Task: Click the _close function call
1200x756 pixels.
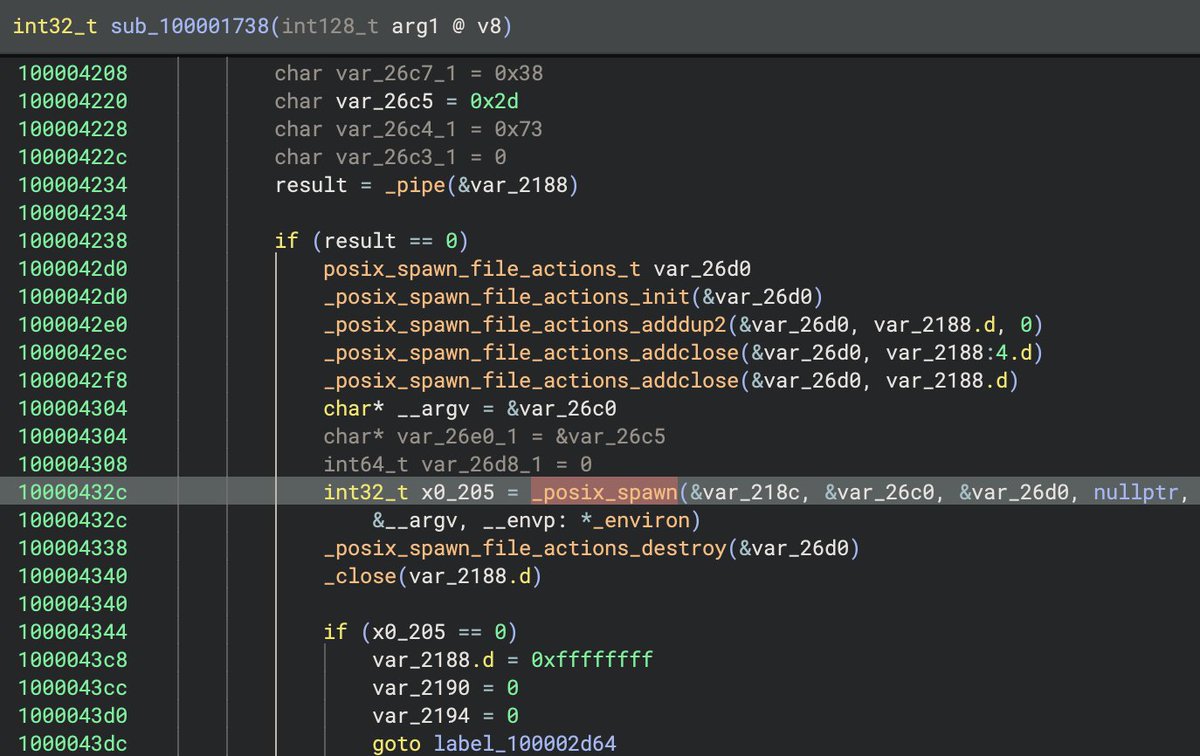Action: (x=360, y=577)
